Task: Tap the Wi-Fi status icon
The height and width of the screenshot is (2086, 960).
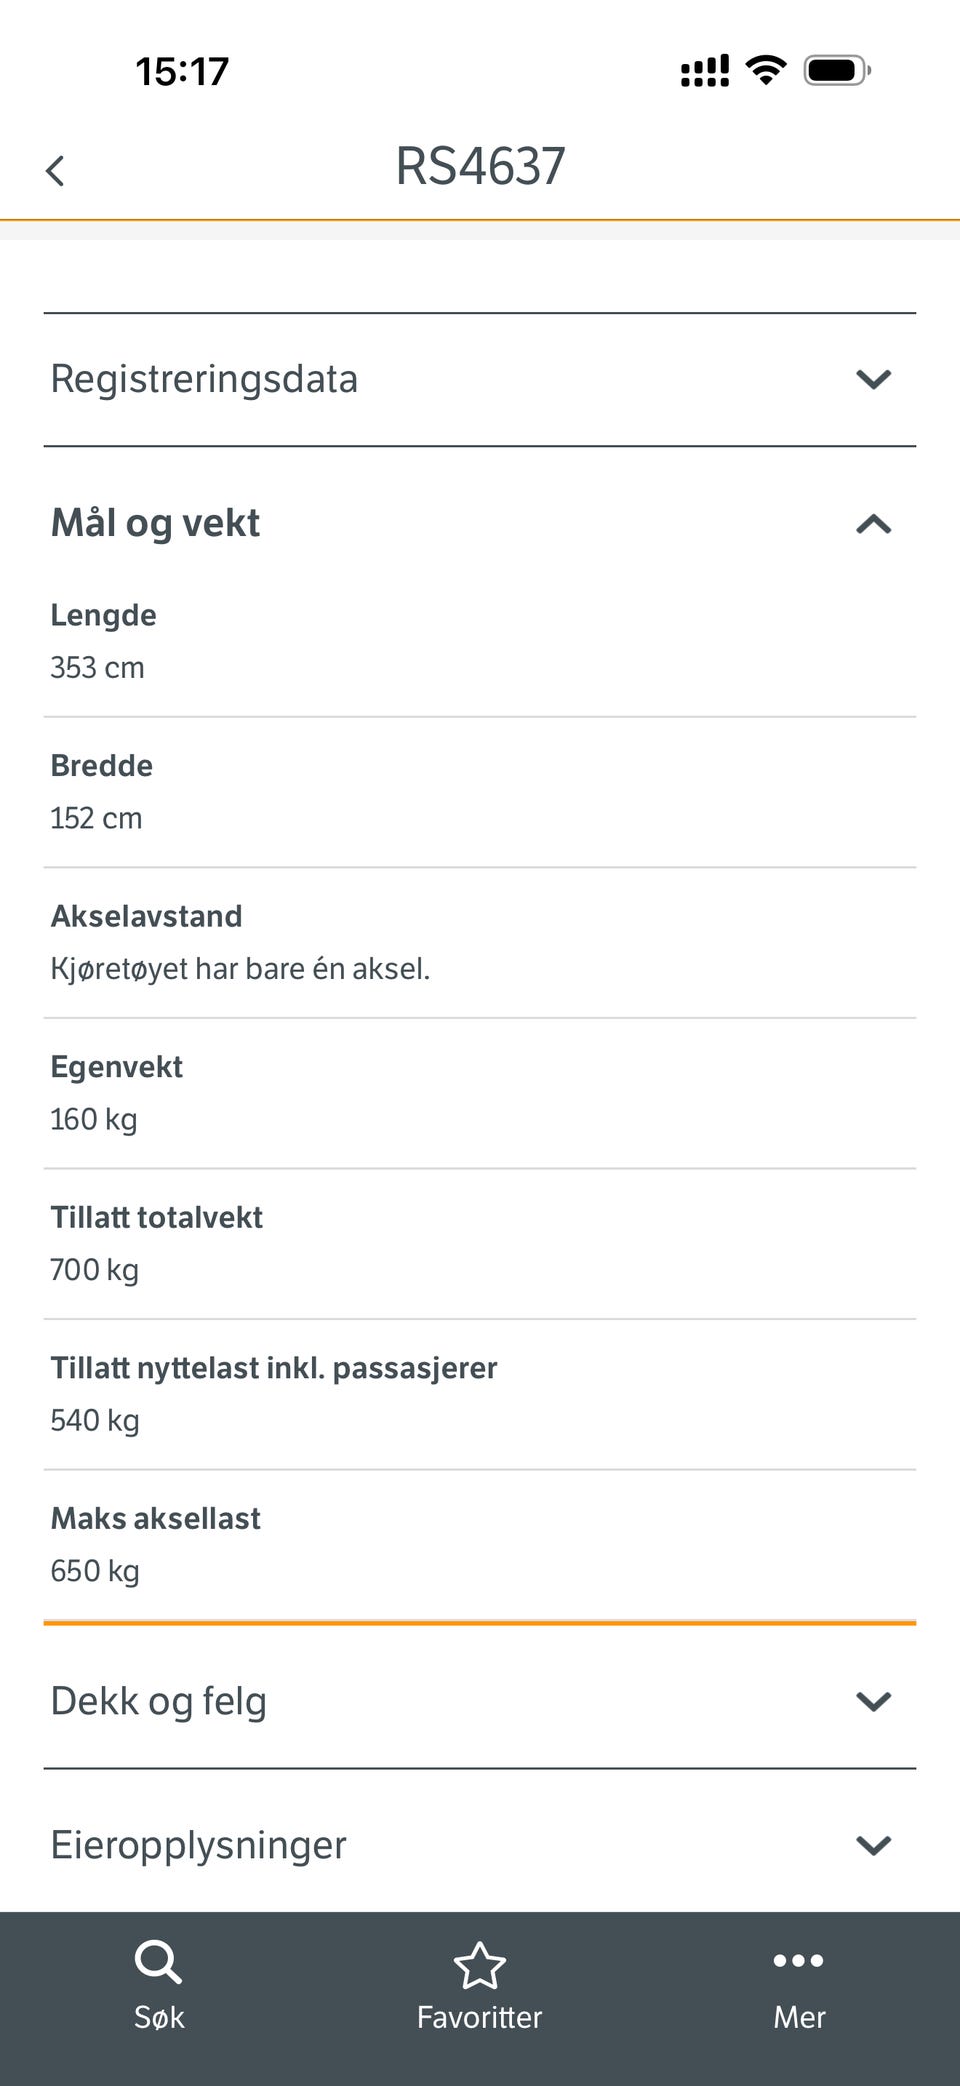Action: 766,70
